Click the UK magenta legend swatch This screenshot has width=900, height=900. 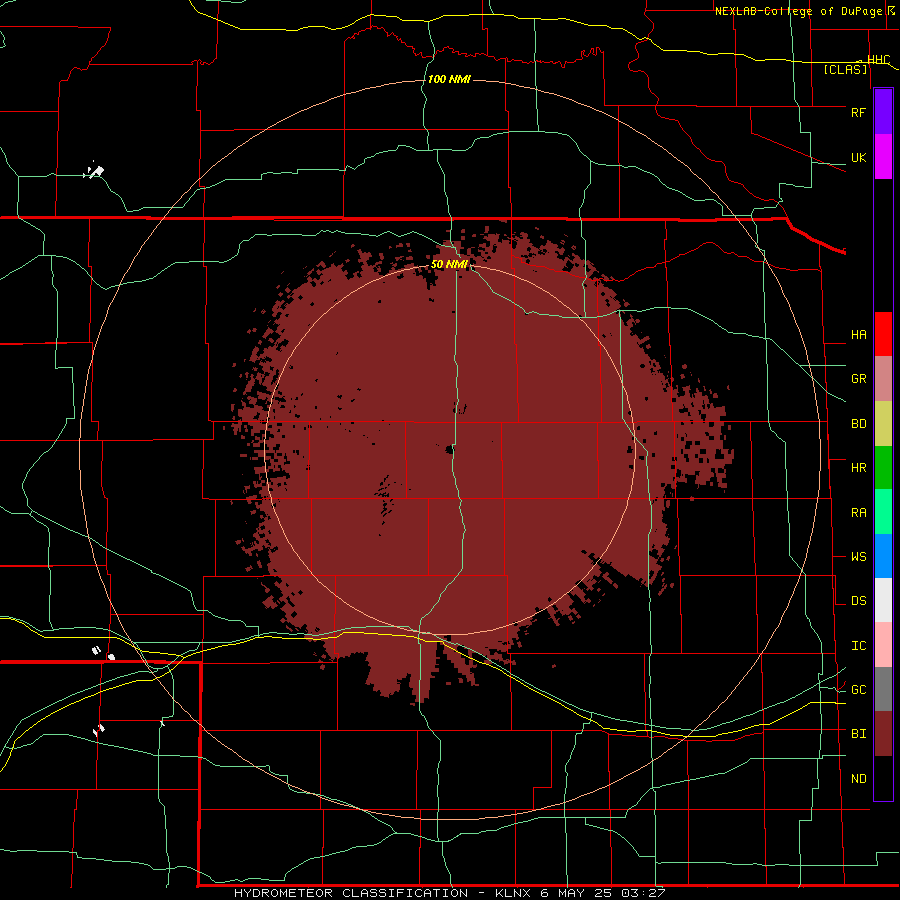[x=883, y=157]
